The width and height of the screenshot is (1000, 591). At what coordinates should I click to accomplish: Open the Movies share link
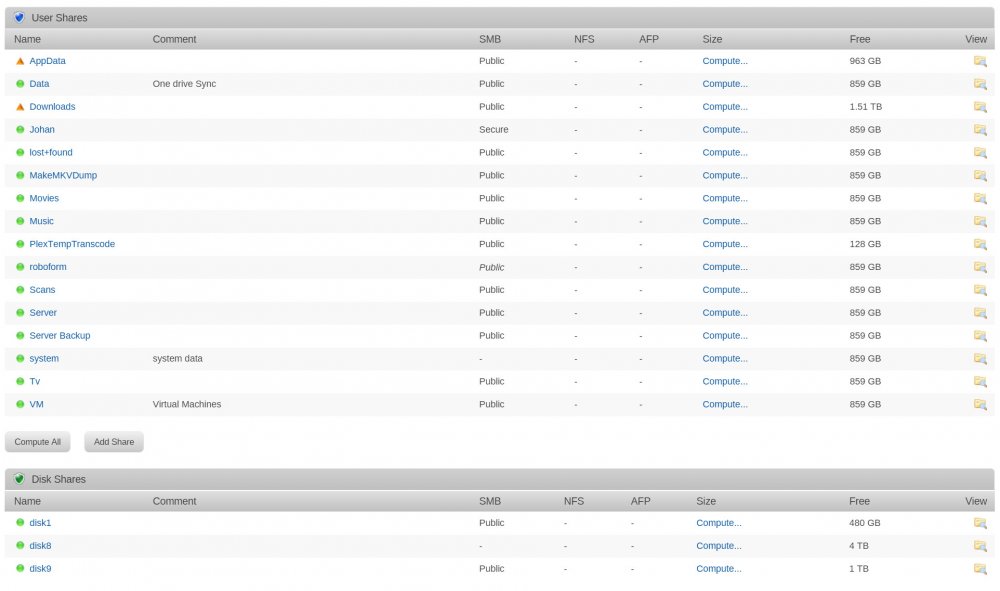click(44, 198)
